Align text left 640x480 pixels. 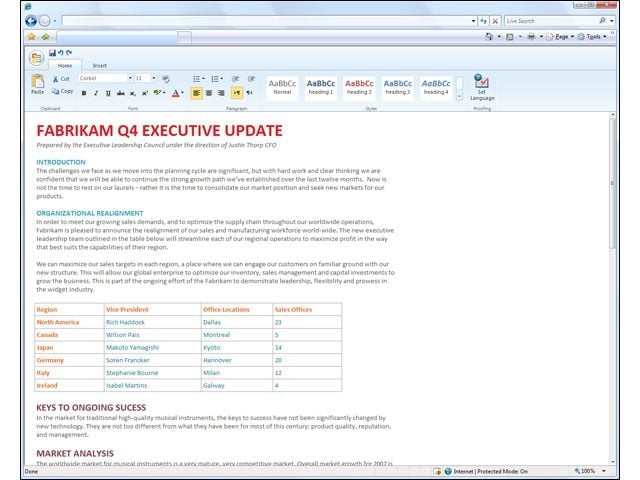[196, 93]
